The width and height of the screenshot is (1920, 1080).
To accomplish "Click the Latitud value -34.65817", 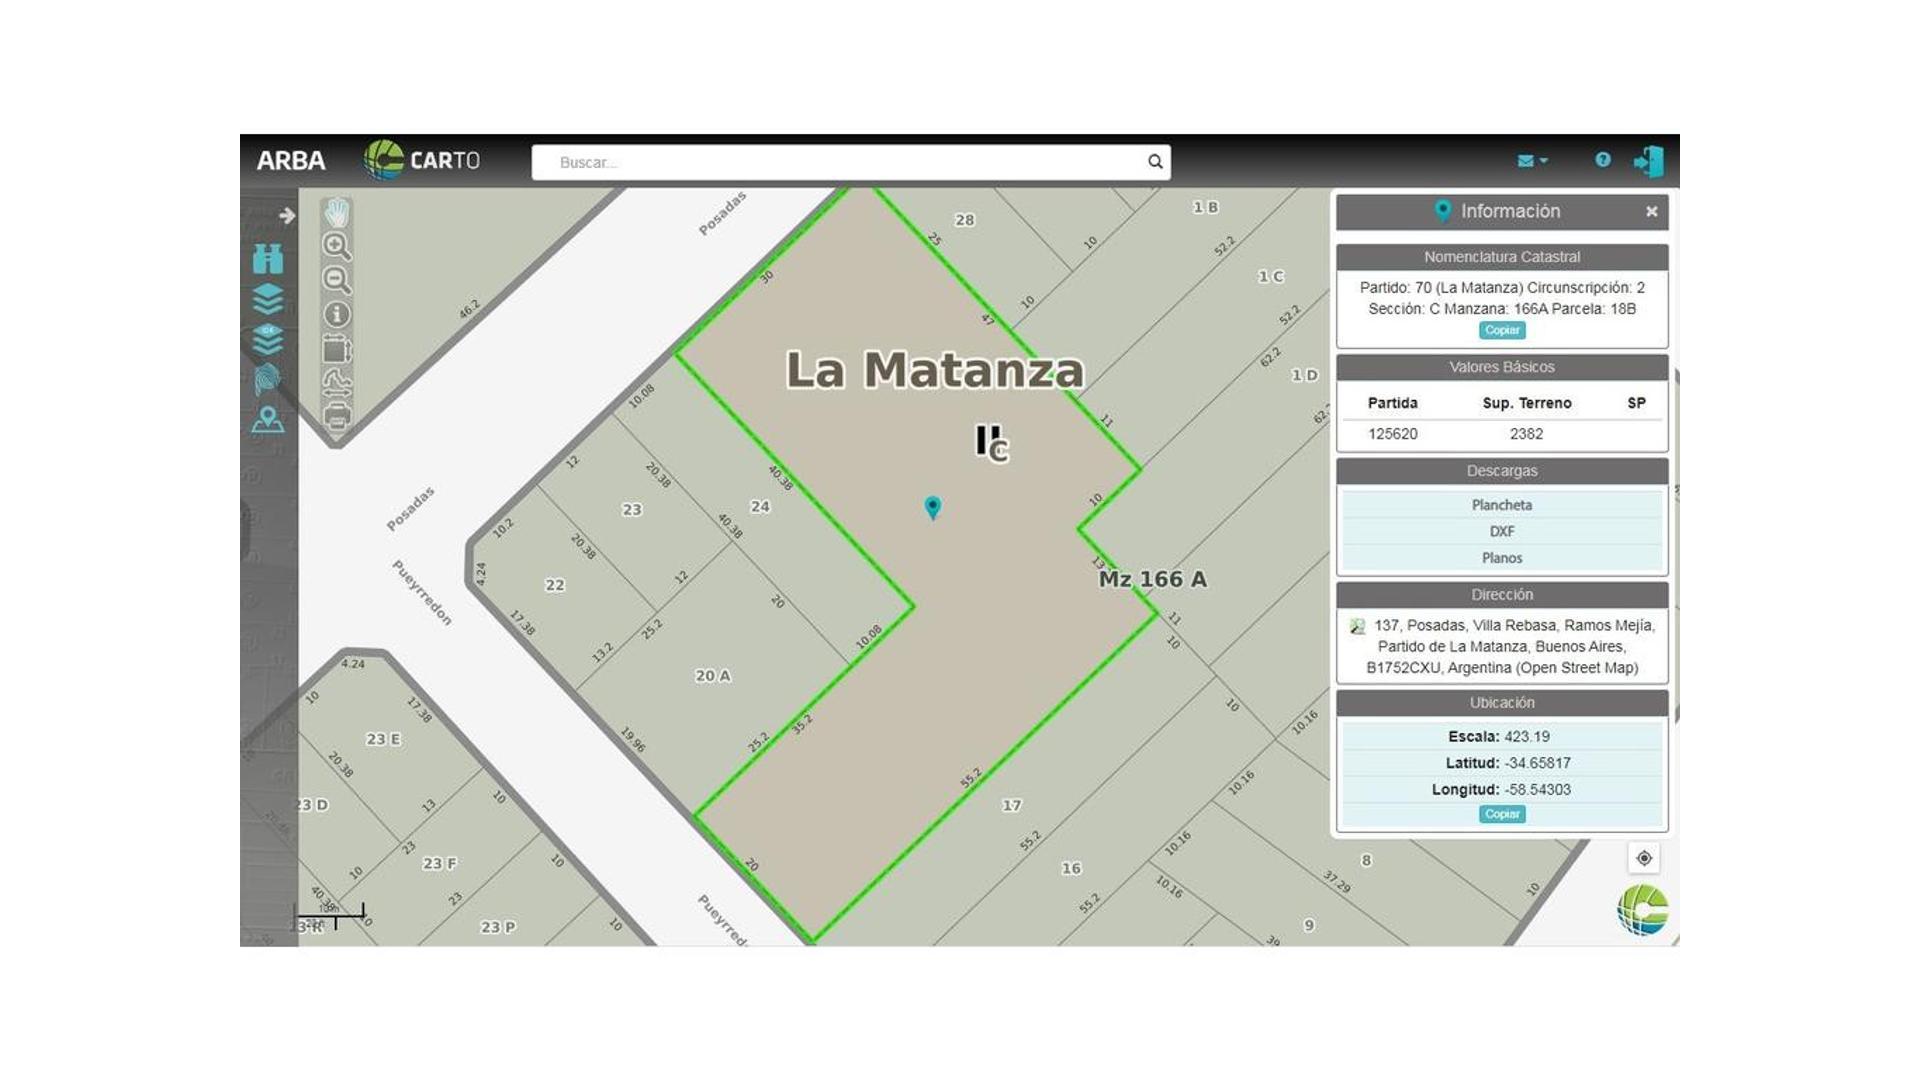I will point(1538,763).
